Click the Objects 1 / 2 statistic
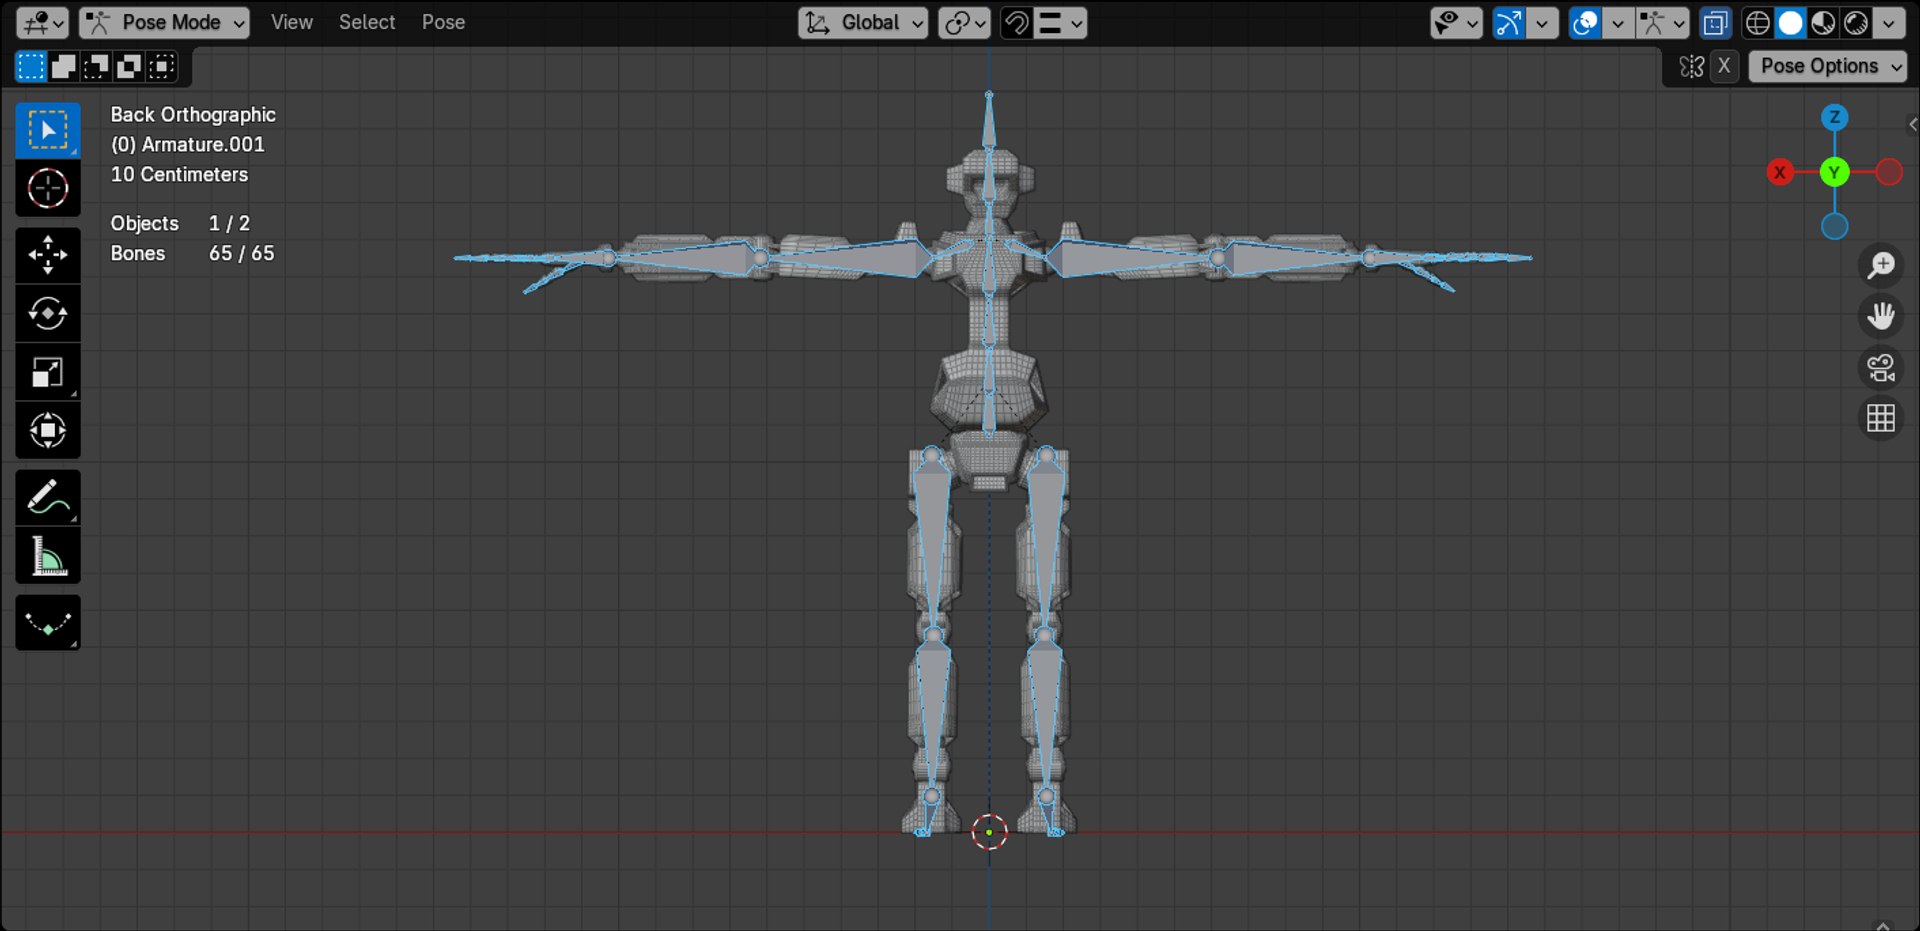 point(180,224)
